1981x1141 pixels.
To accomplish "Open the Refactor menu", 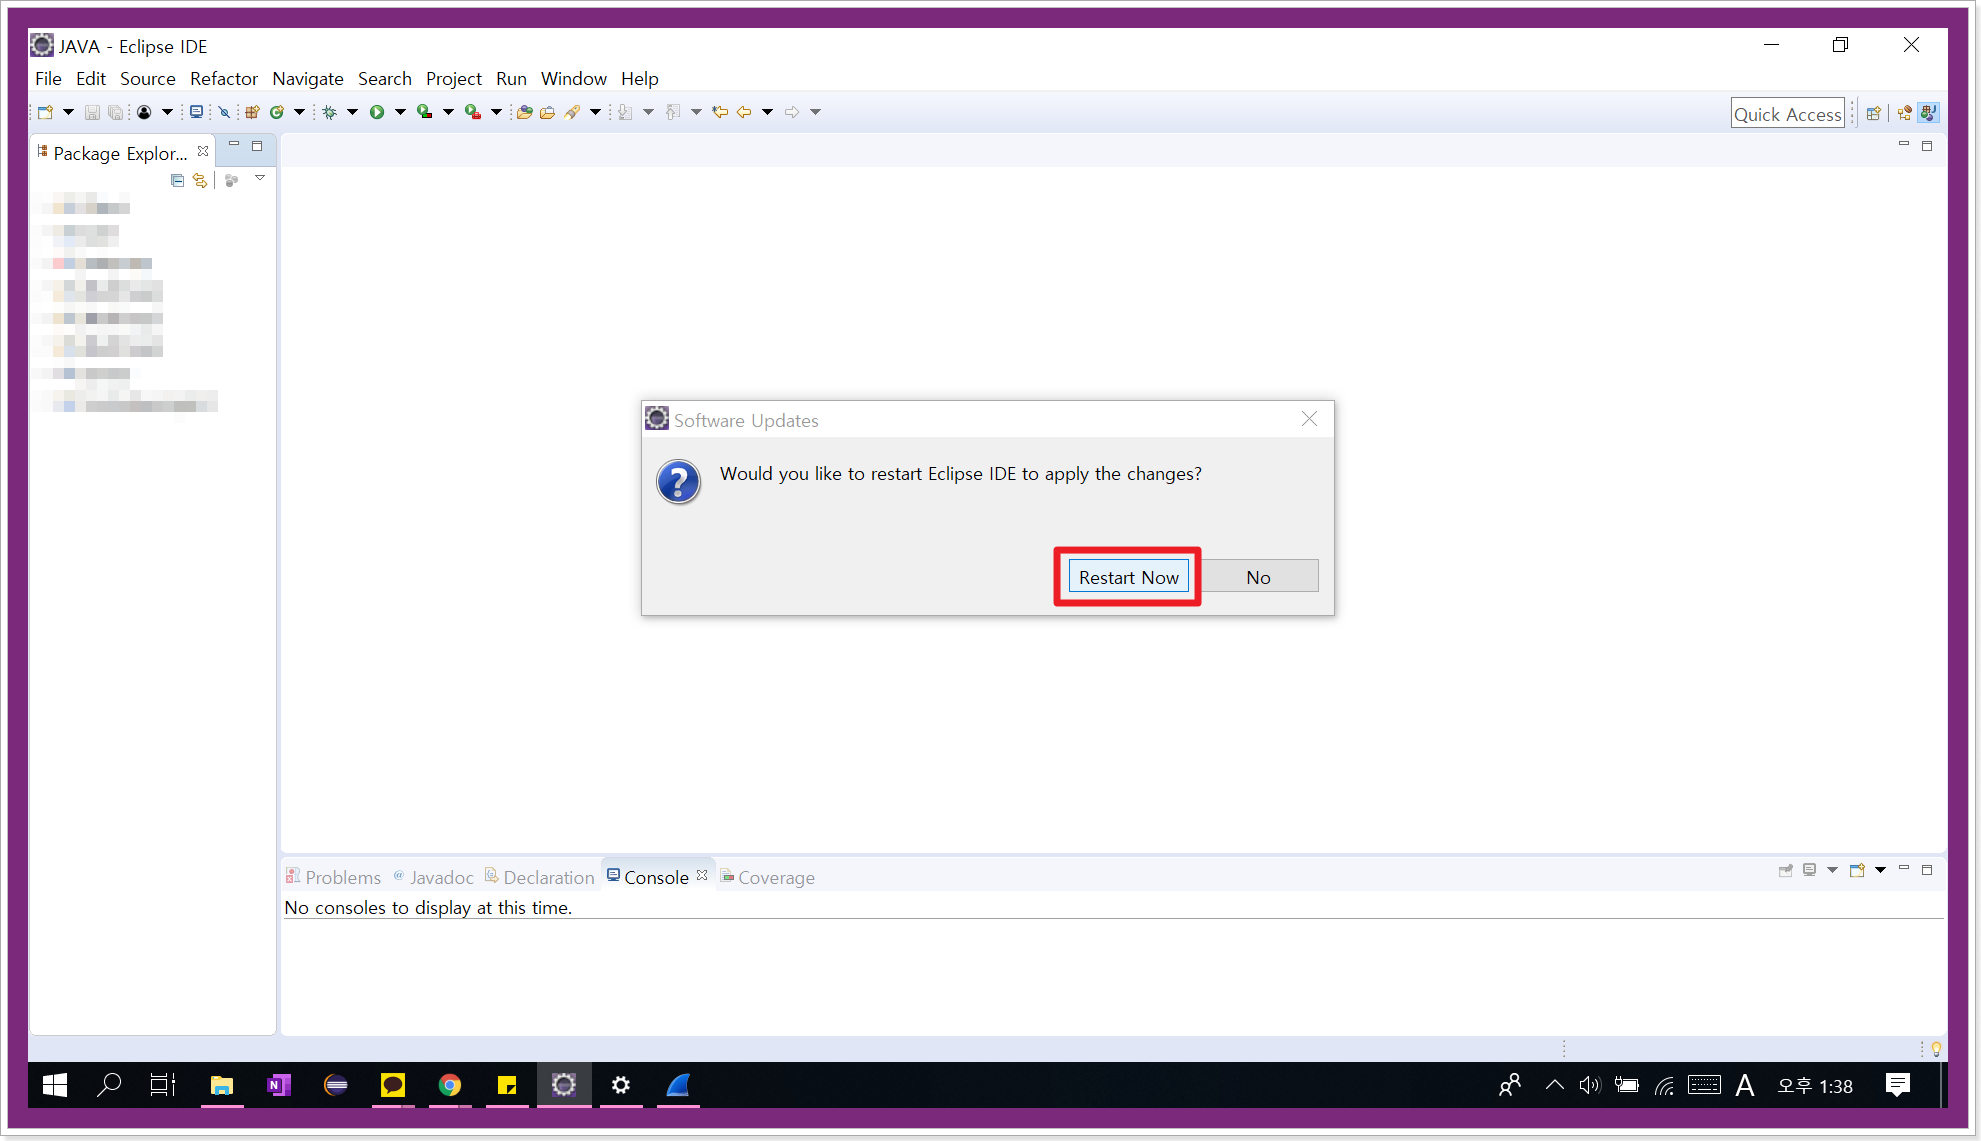I will pyautogui.click(x=223, y=78).
